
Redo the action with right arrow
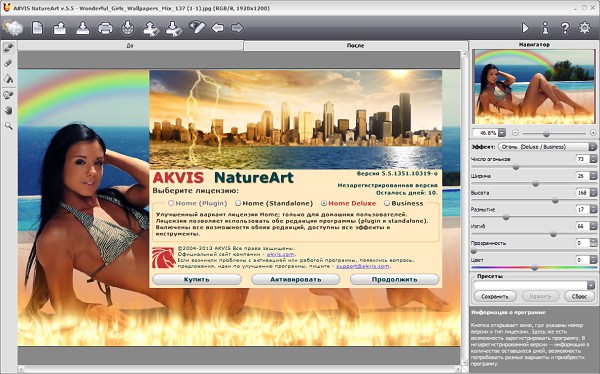pos(237,28)
